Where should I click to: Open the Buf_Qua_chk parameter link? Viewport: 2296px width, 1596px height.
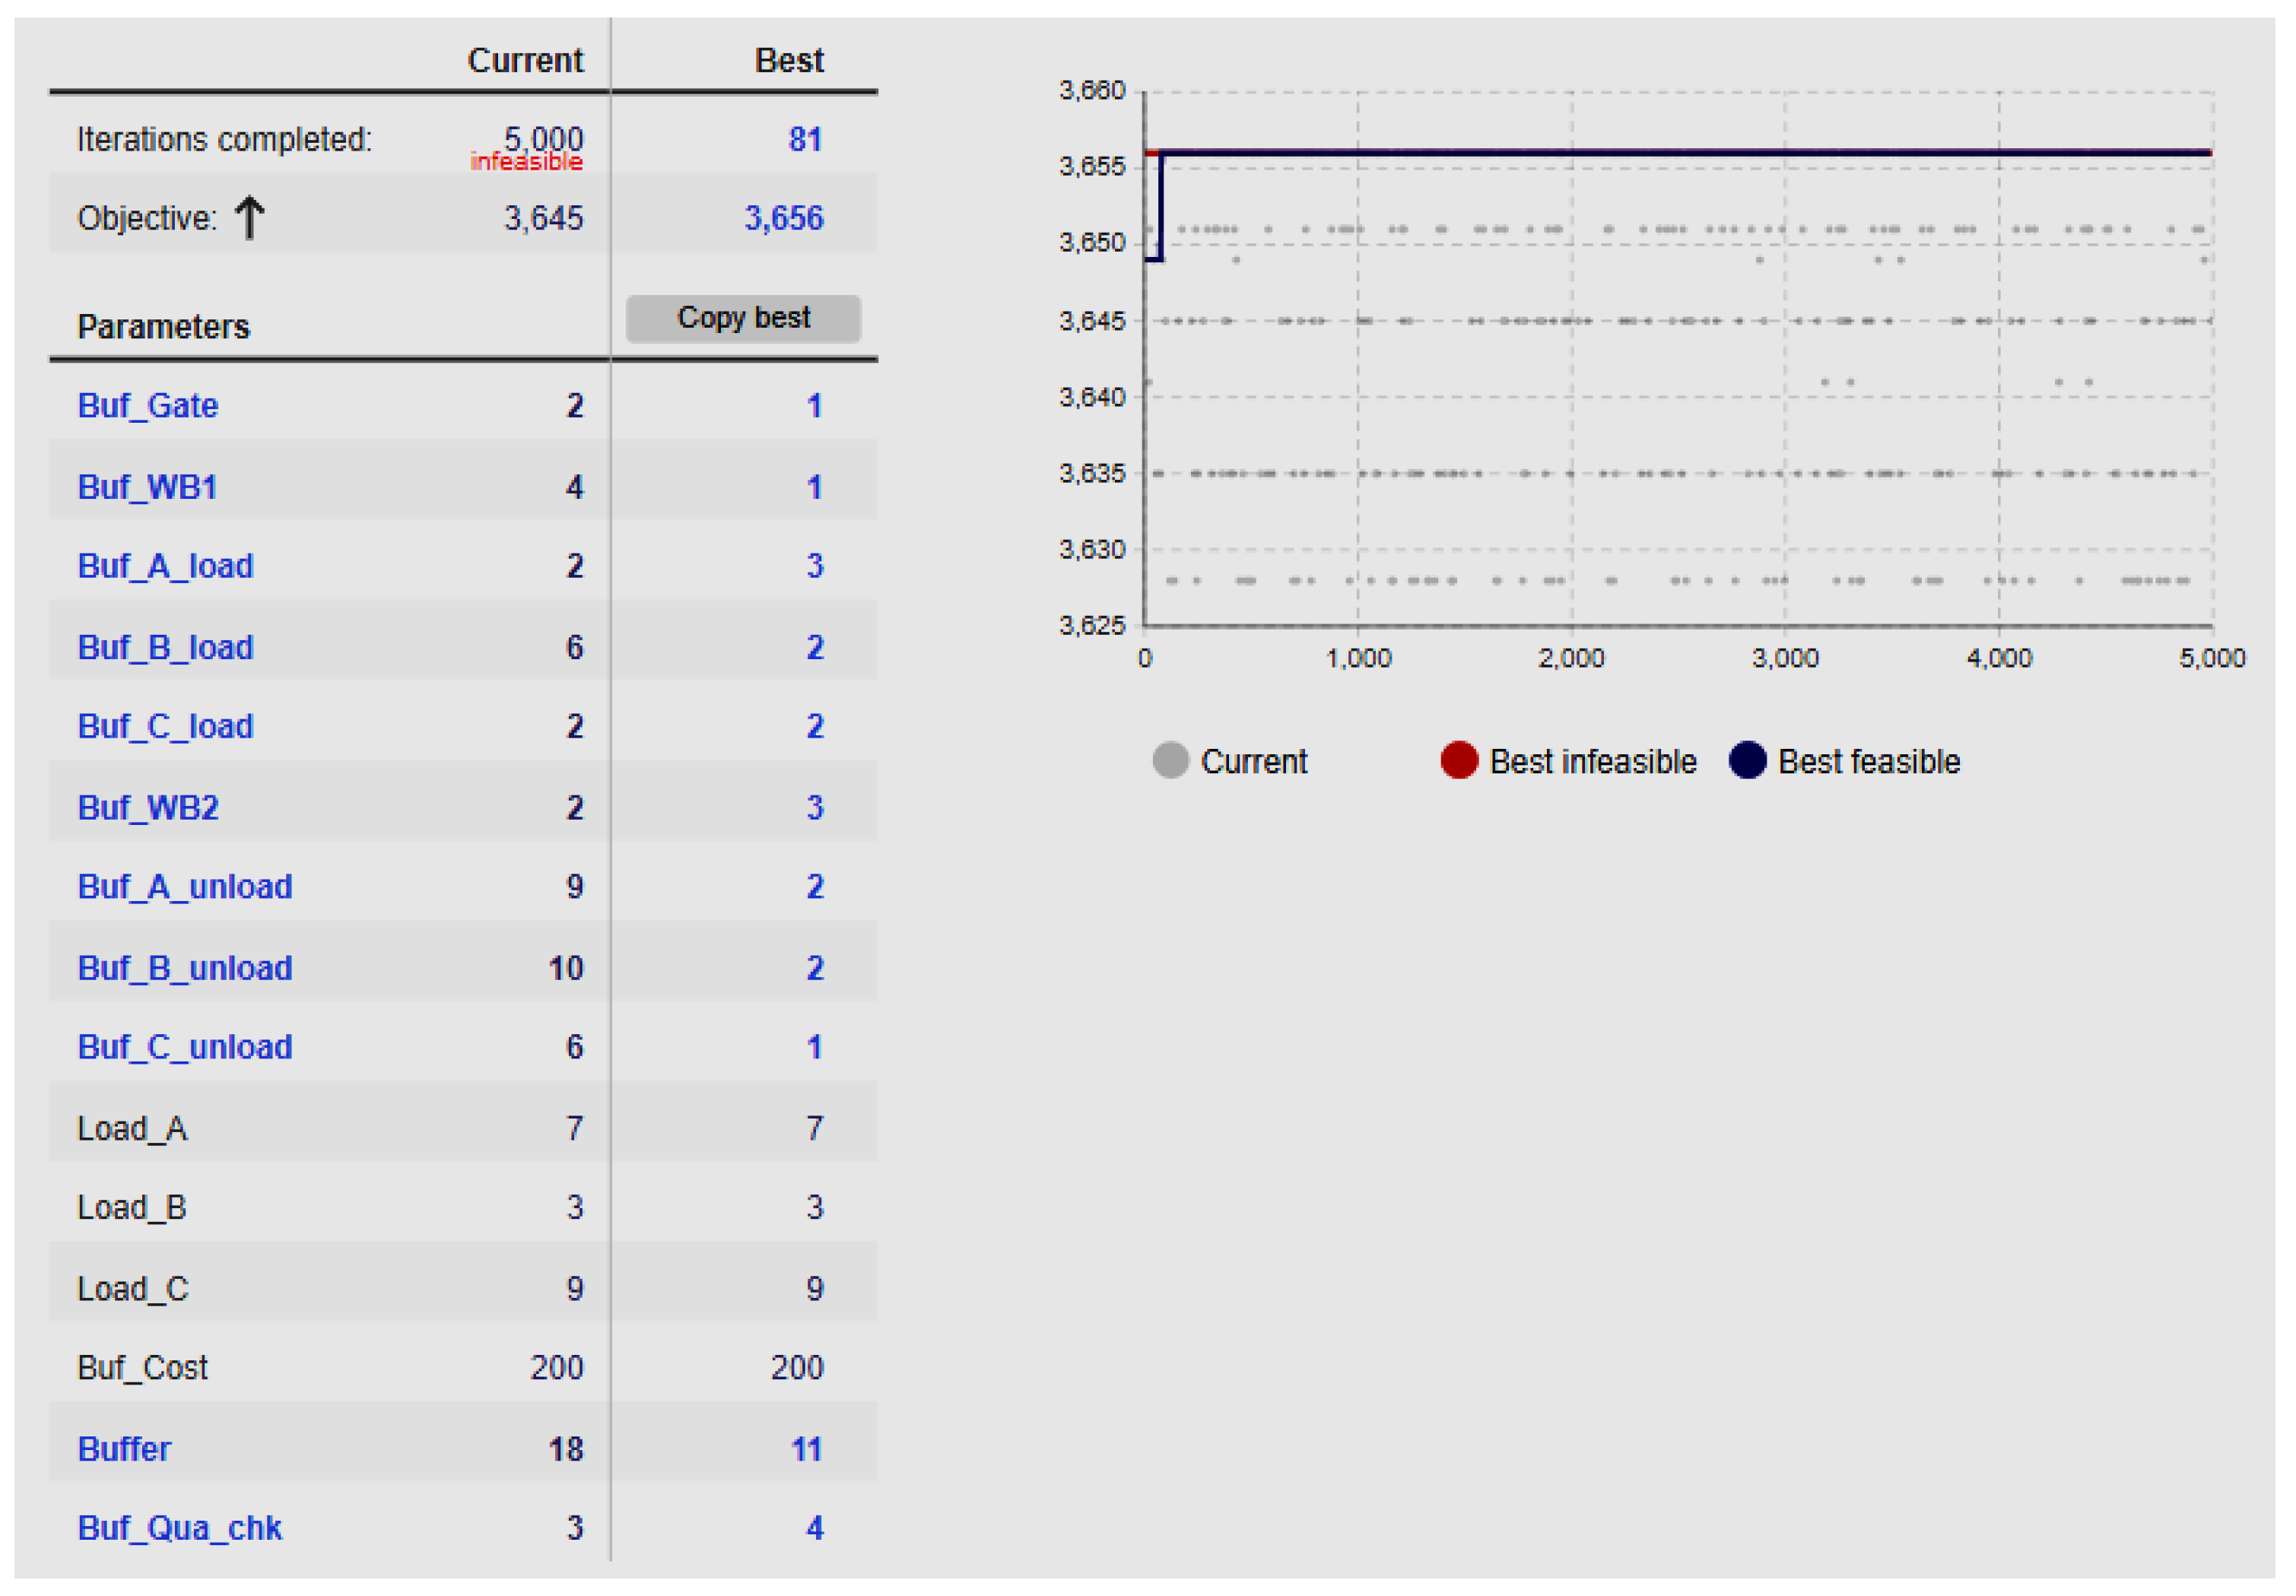click(x=180, y=1528)
